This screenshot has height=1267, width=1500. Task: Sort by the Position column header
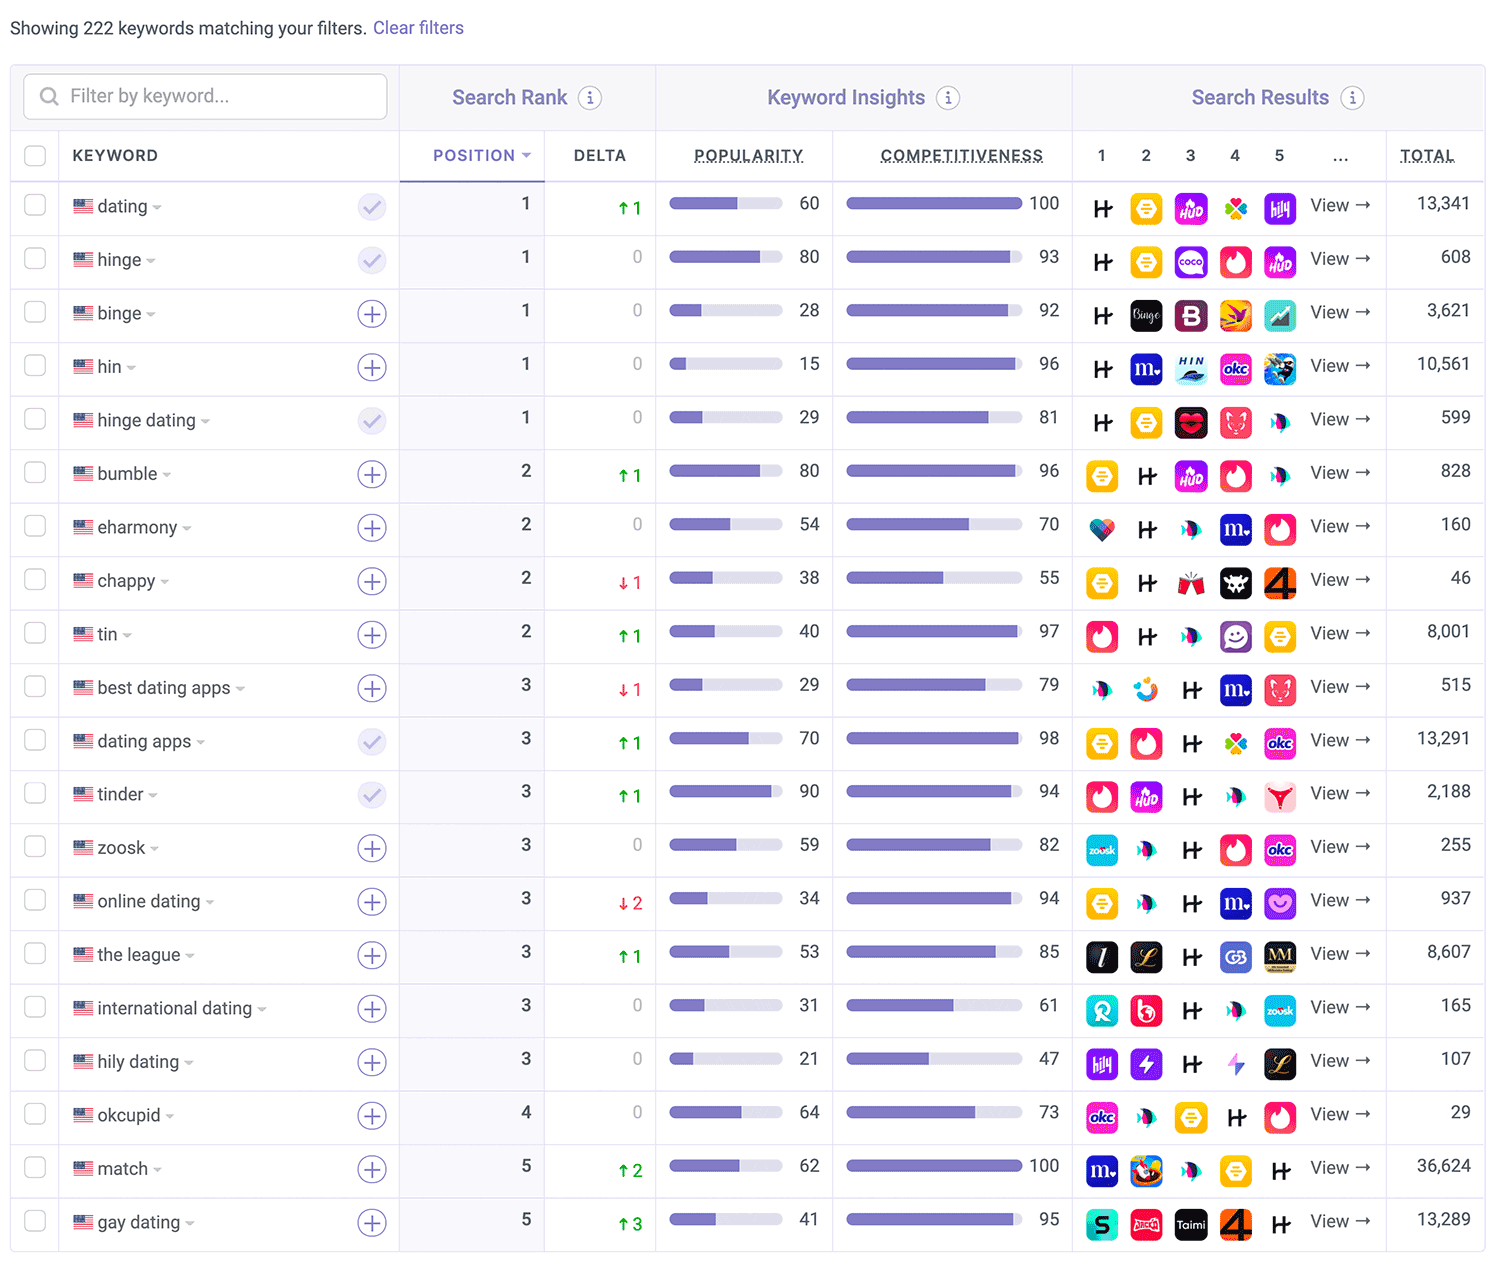pyautogui.click(x=481, y=156)
